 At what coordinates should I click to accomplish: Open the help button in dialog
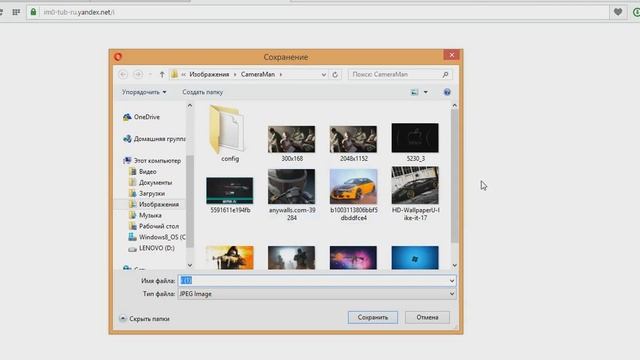point(447,92)
